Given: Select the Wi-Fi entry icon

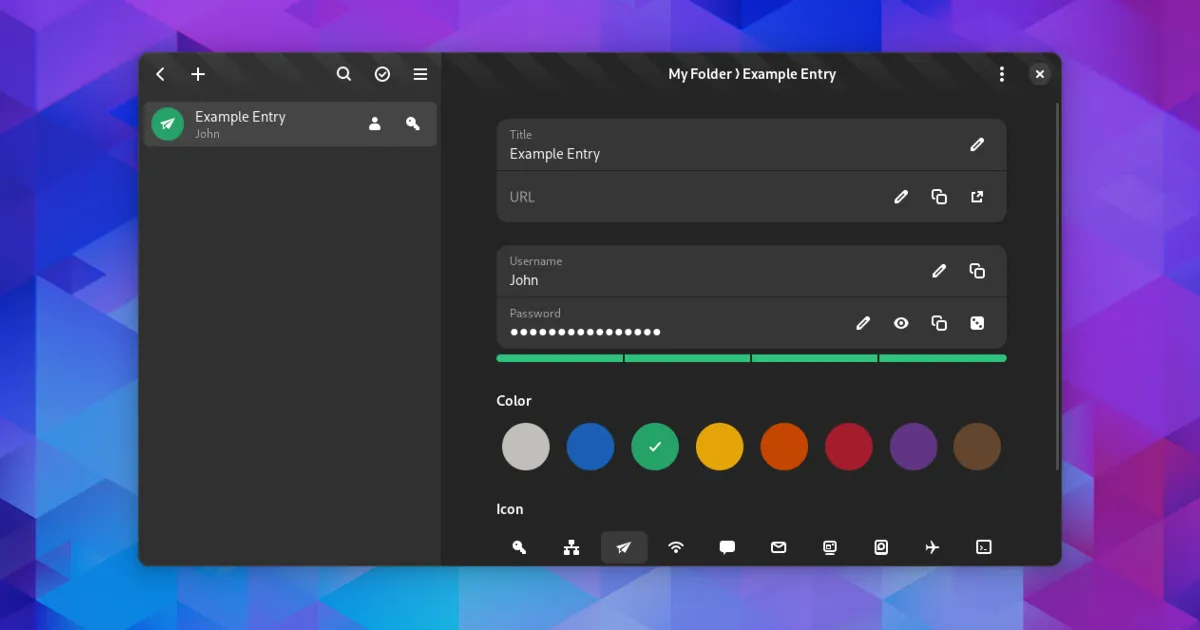Looking at the screenshot, I should pos(676,547).
